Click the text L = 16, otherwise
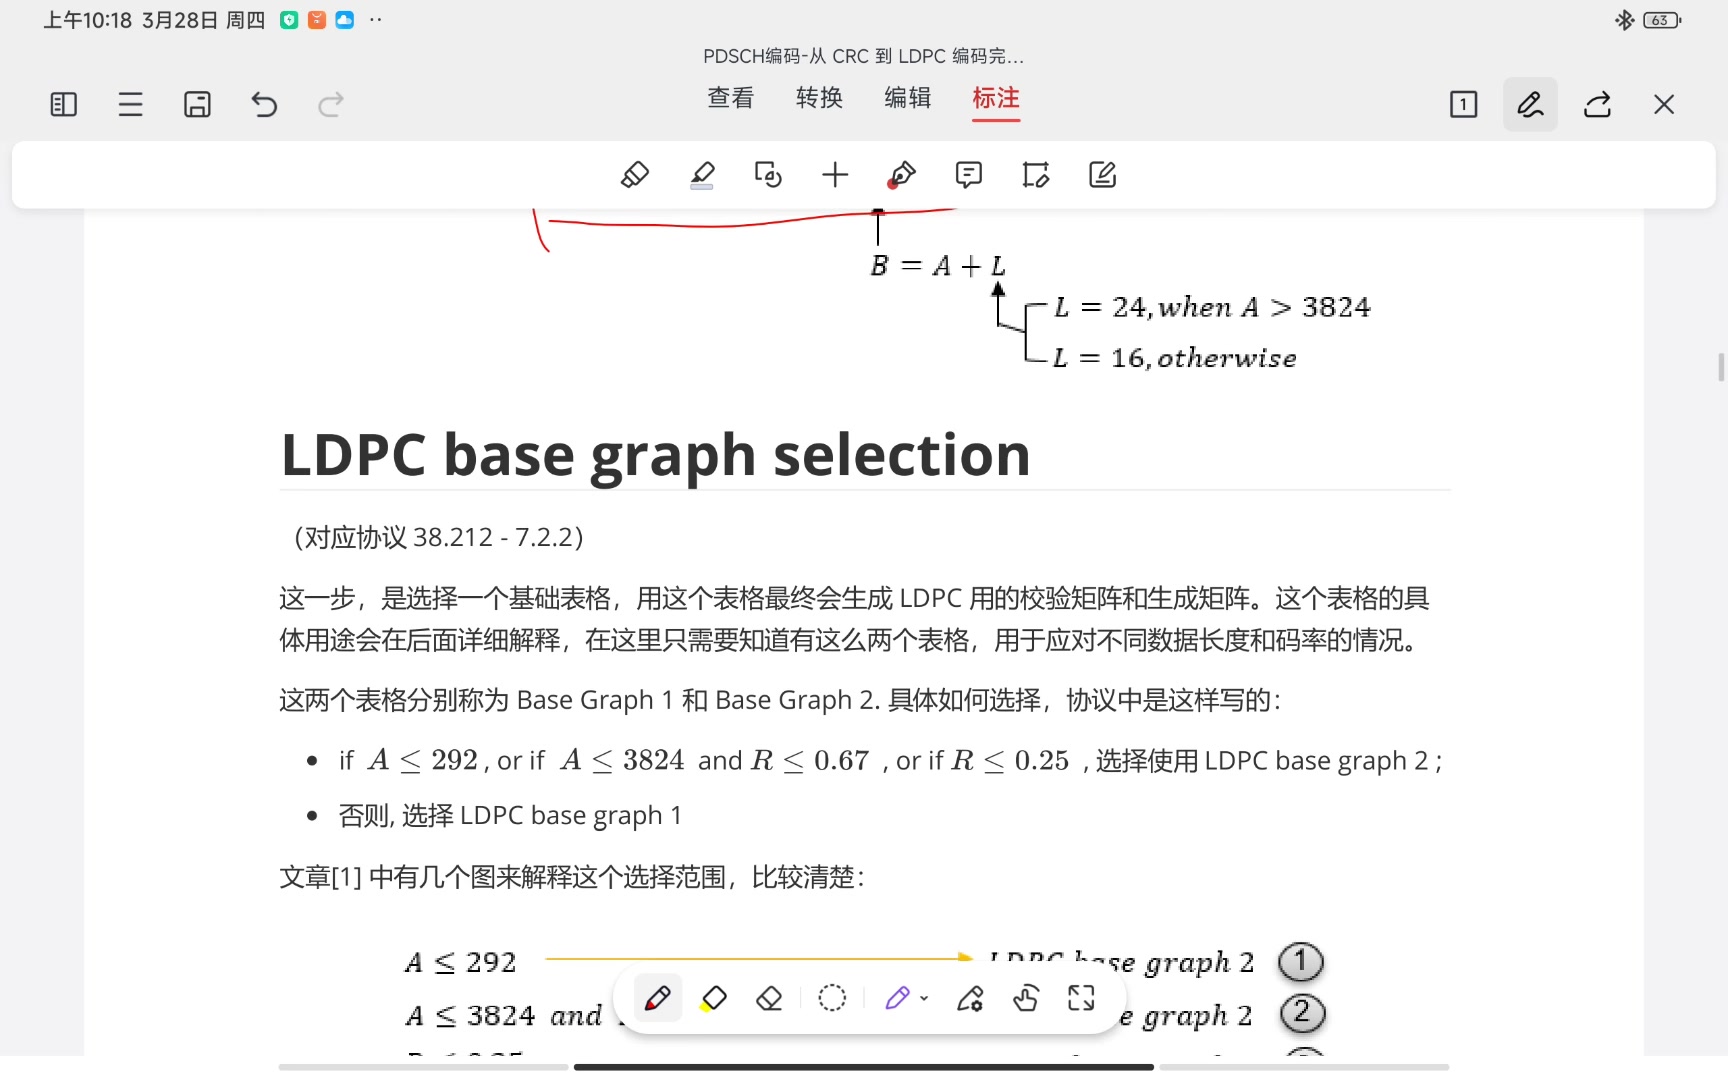Screen dimensions: 1728x1080 click(x=1175, y=358)
